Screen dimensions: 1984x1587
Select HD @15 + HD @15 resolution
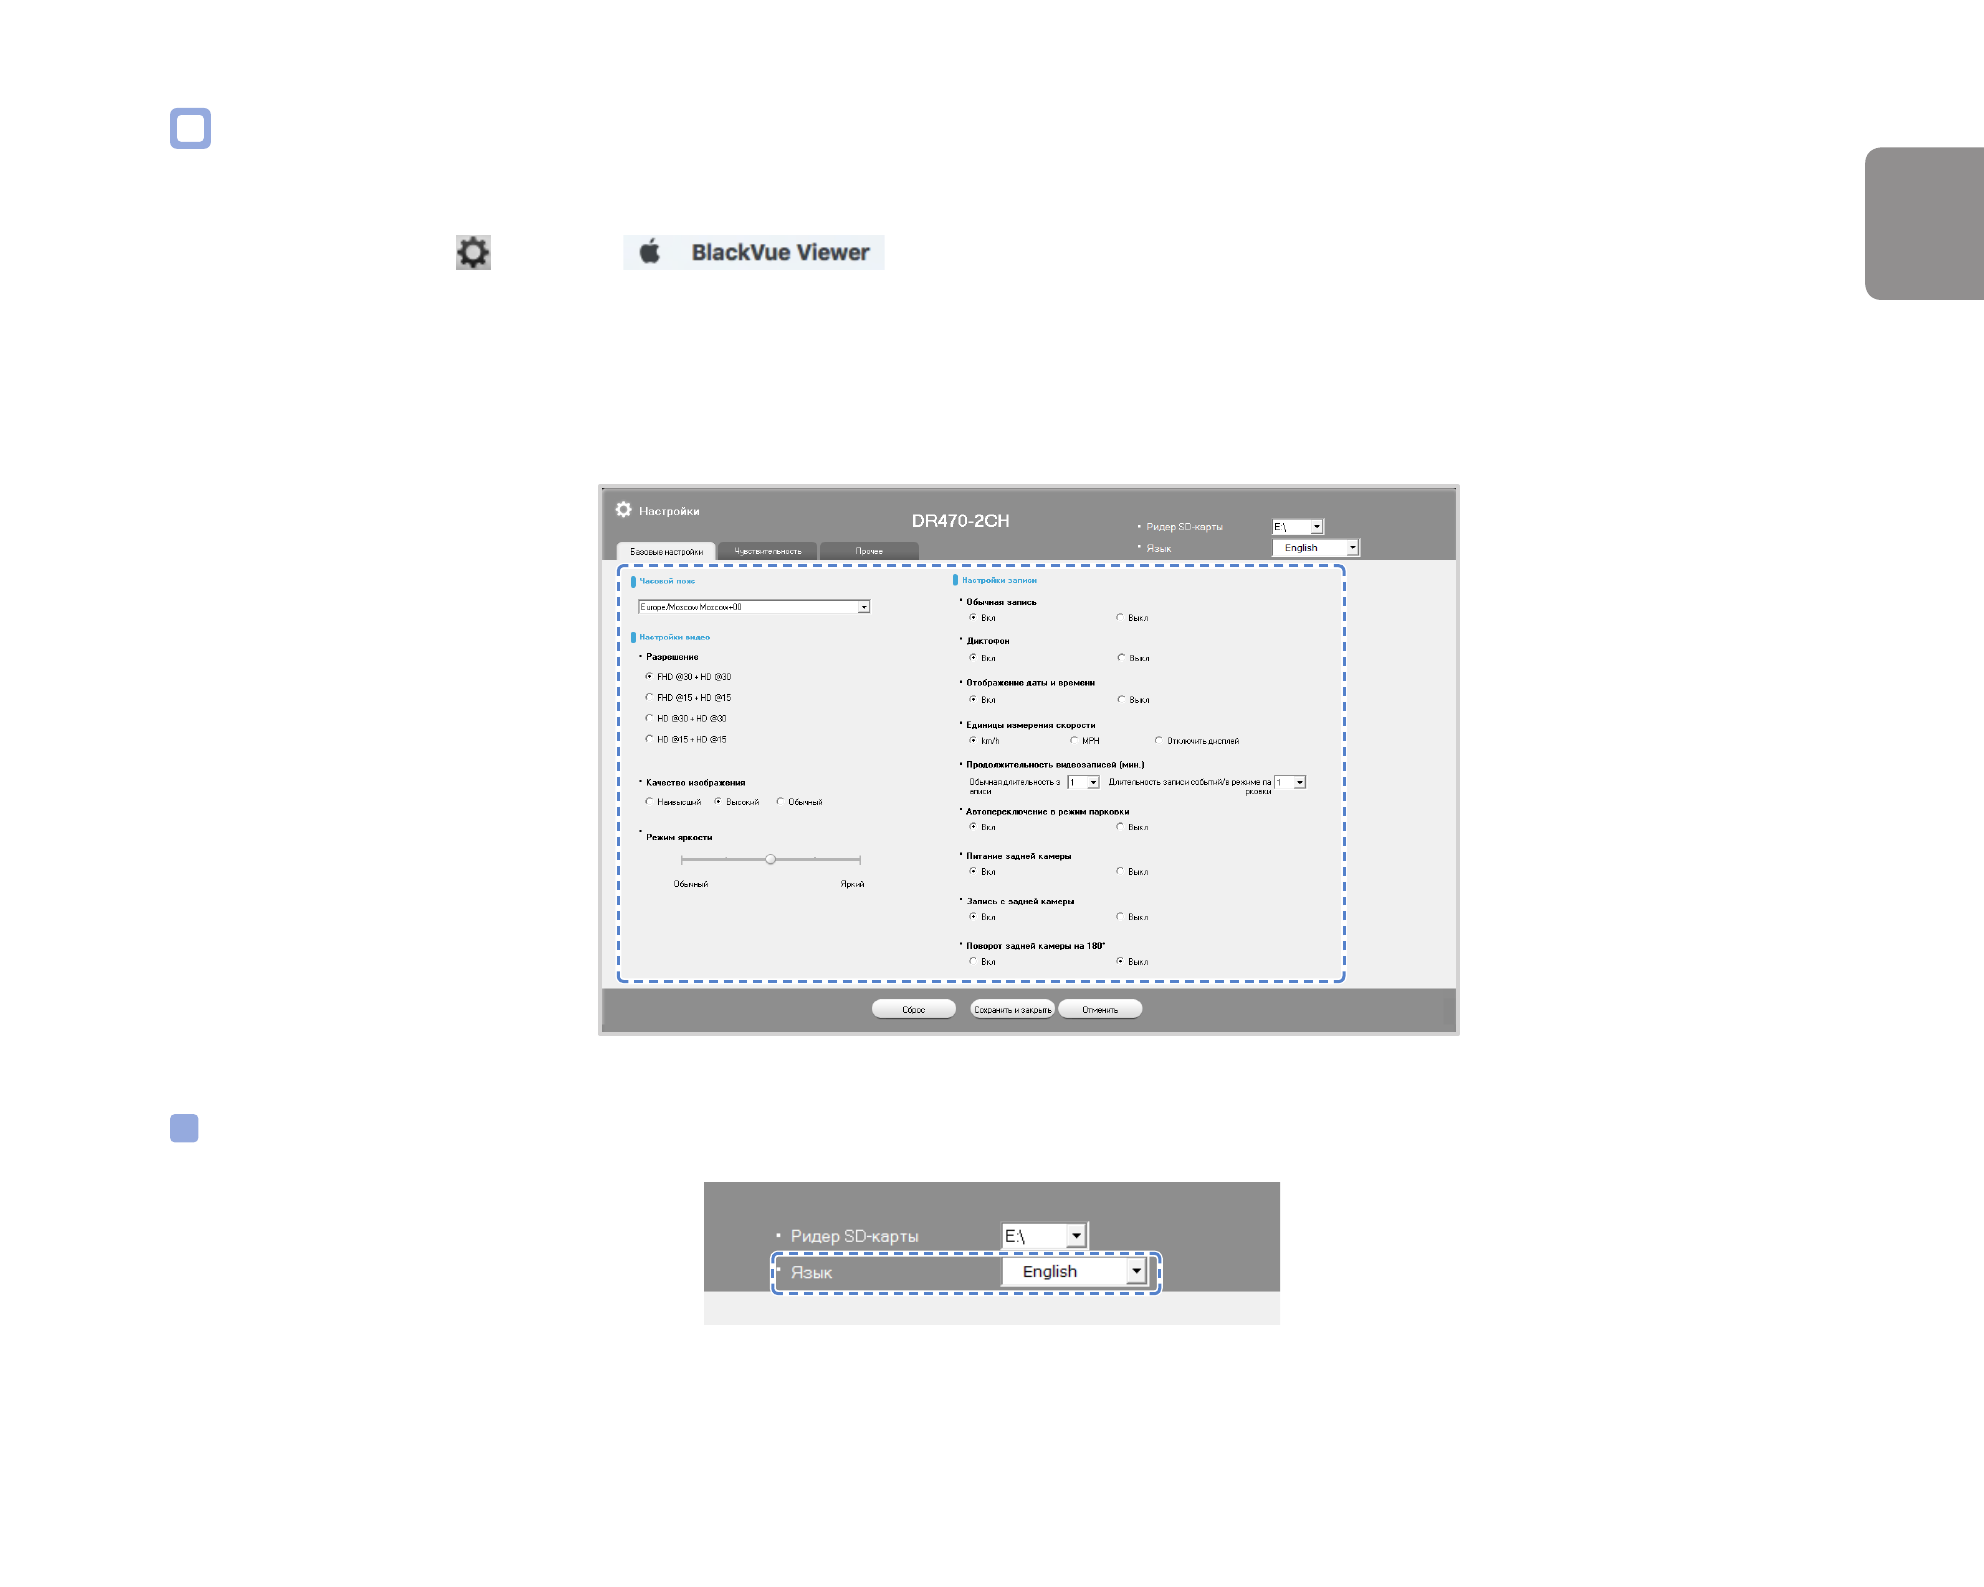pos(649,739)
